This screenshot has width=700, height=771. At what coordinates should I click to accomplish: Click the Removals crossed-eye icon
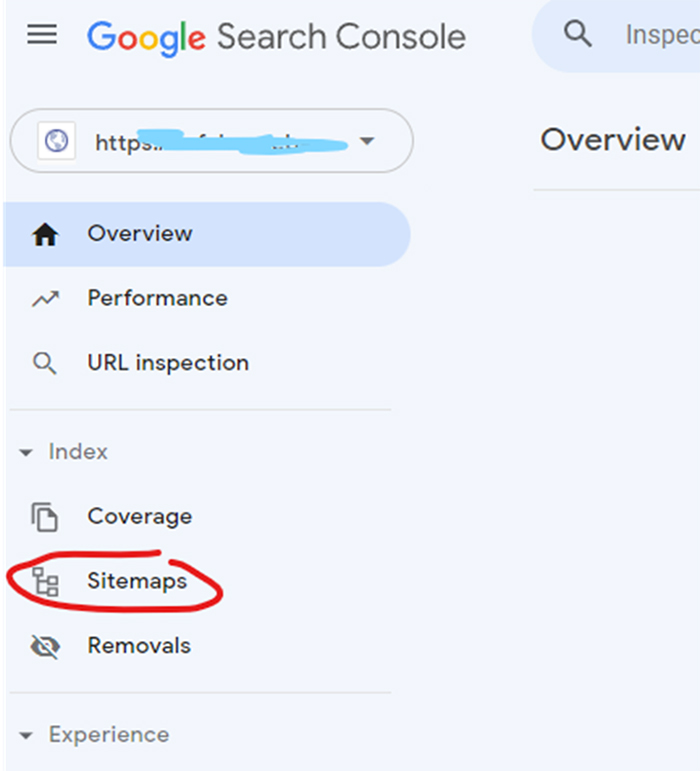[x=45, y=646]
